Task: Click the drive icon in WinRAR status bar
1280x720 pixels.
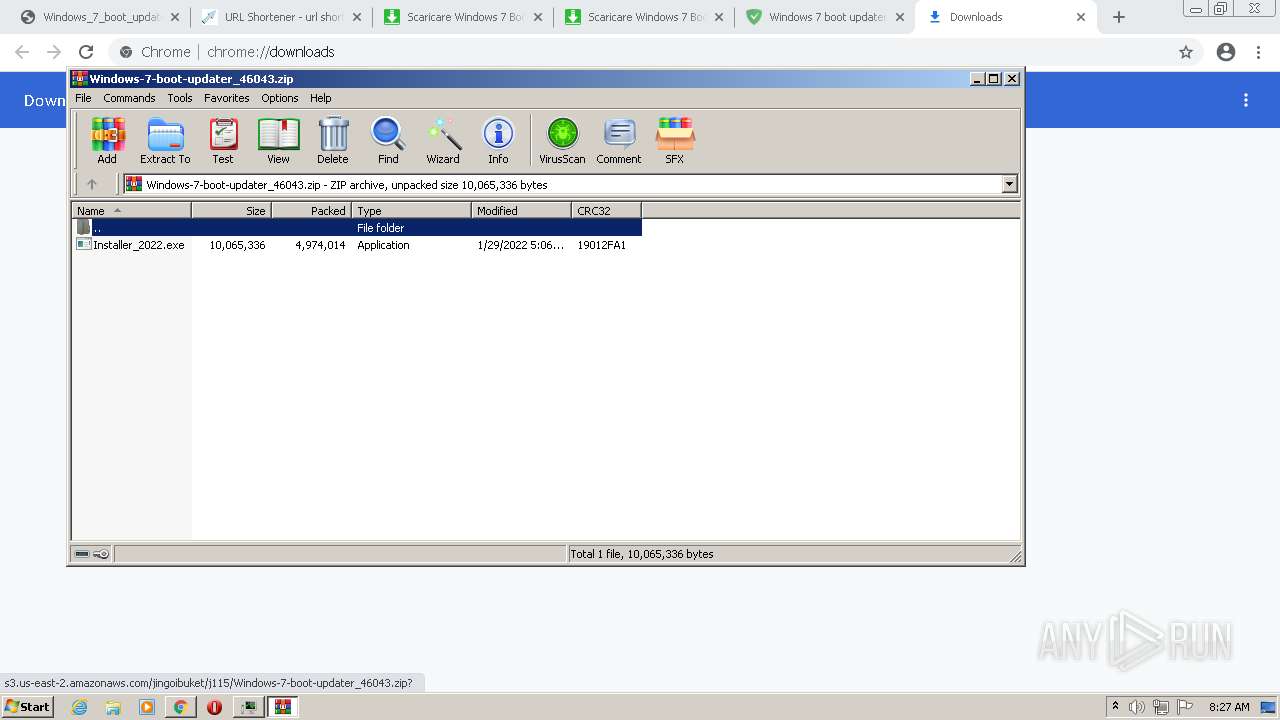Action: coord(83,554)
